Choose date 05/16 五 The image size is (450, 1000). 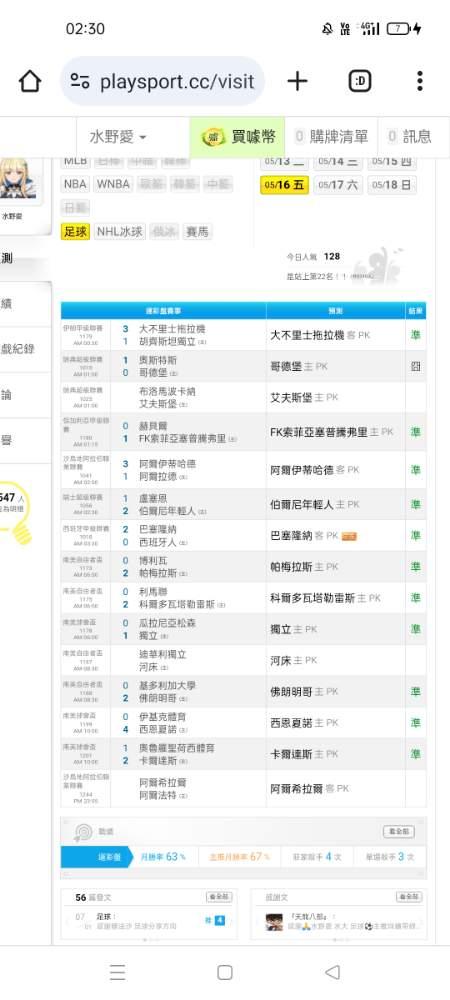click(x=284, y=185)
